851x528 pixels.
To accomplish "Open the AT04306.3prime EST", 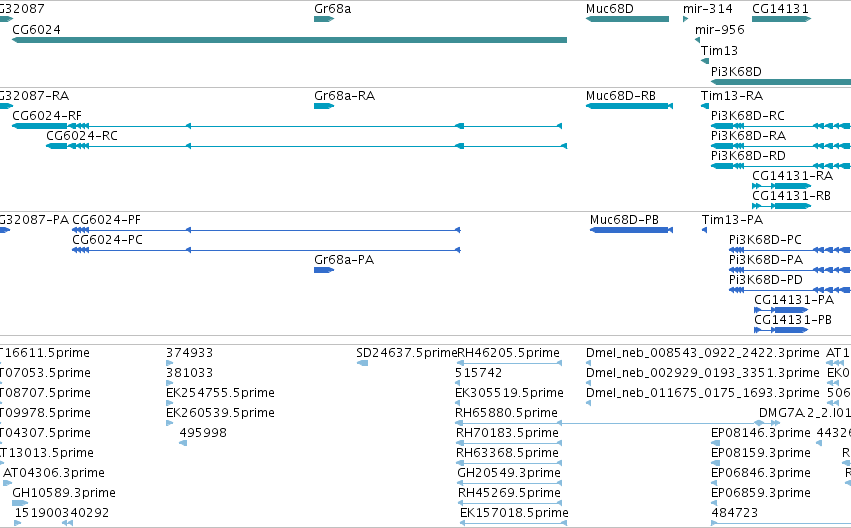I will click(x=54, y=473).
